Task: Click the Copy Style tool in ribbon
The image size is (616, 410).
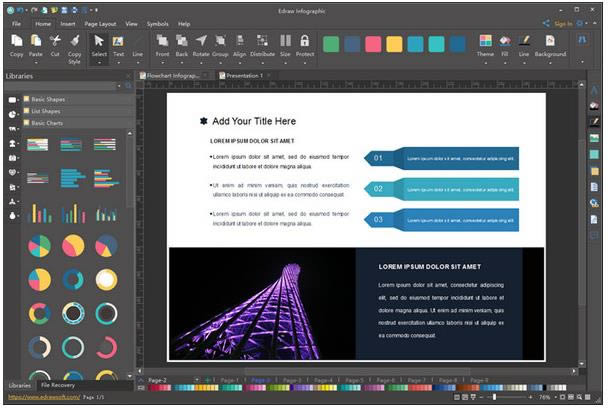Action: (74, 46)
